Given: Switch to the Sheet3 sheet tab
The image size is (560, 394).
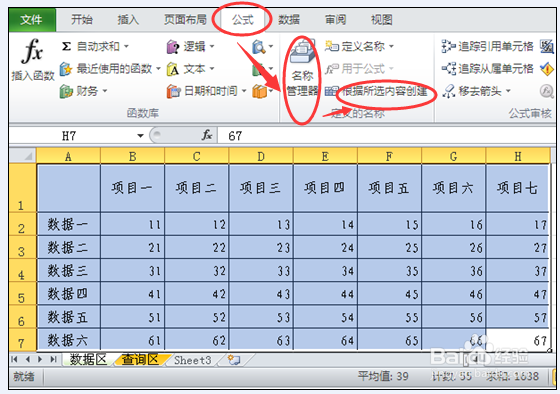Looking at the screenshot, I should (193, 360).
